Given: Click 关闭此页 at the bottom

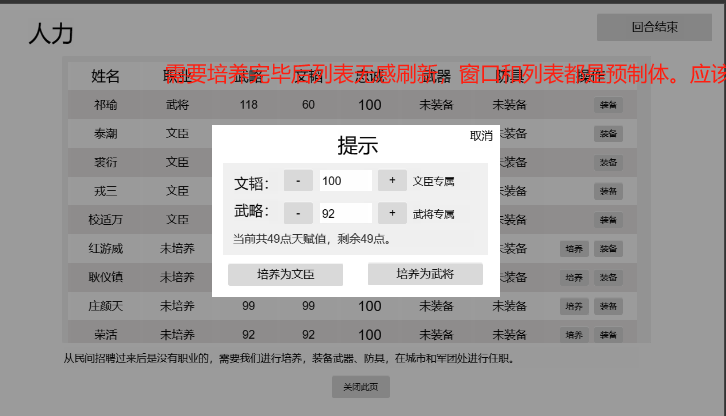Looking at the screenshot, I should 361,387.
